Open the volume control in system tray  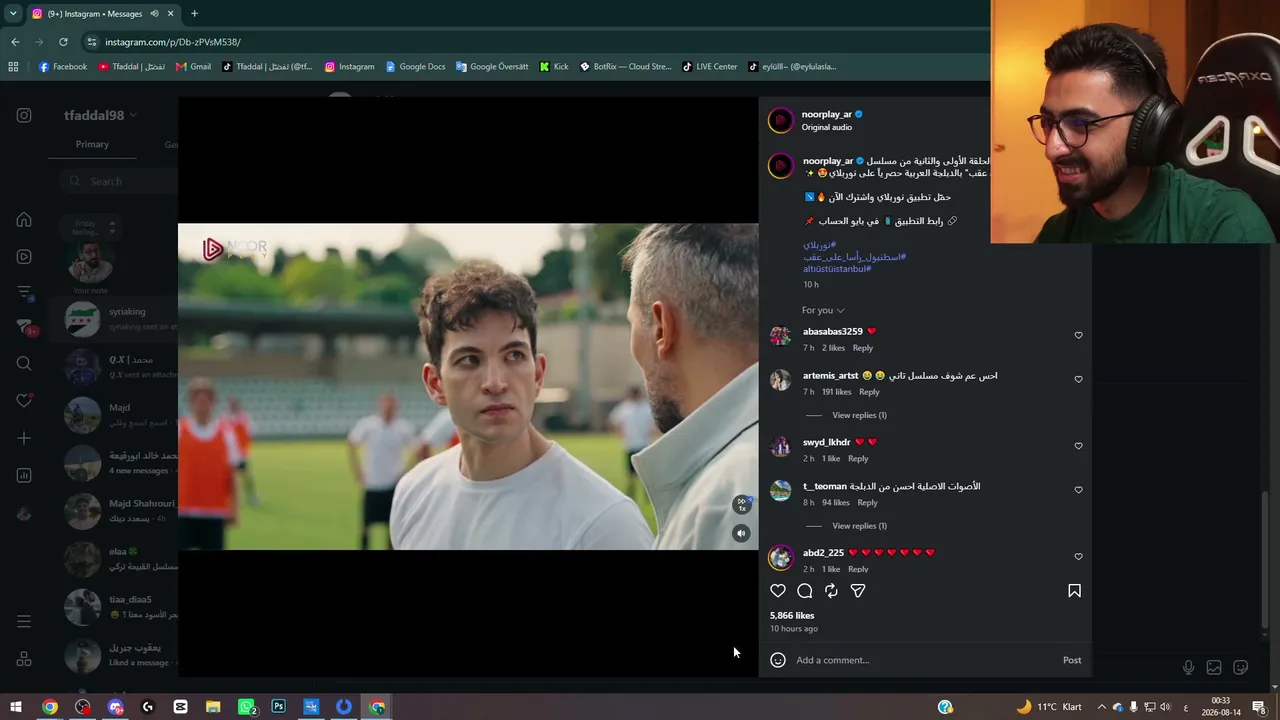pyautogui.click(x=1165, y=707)
